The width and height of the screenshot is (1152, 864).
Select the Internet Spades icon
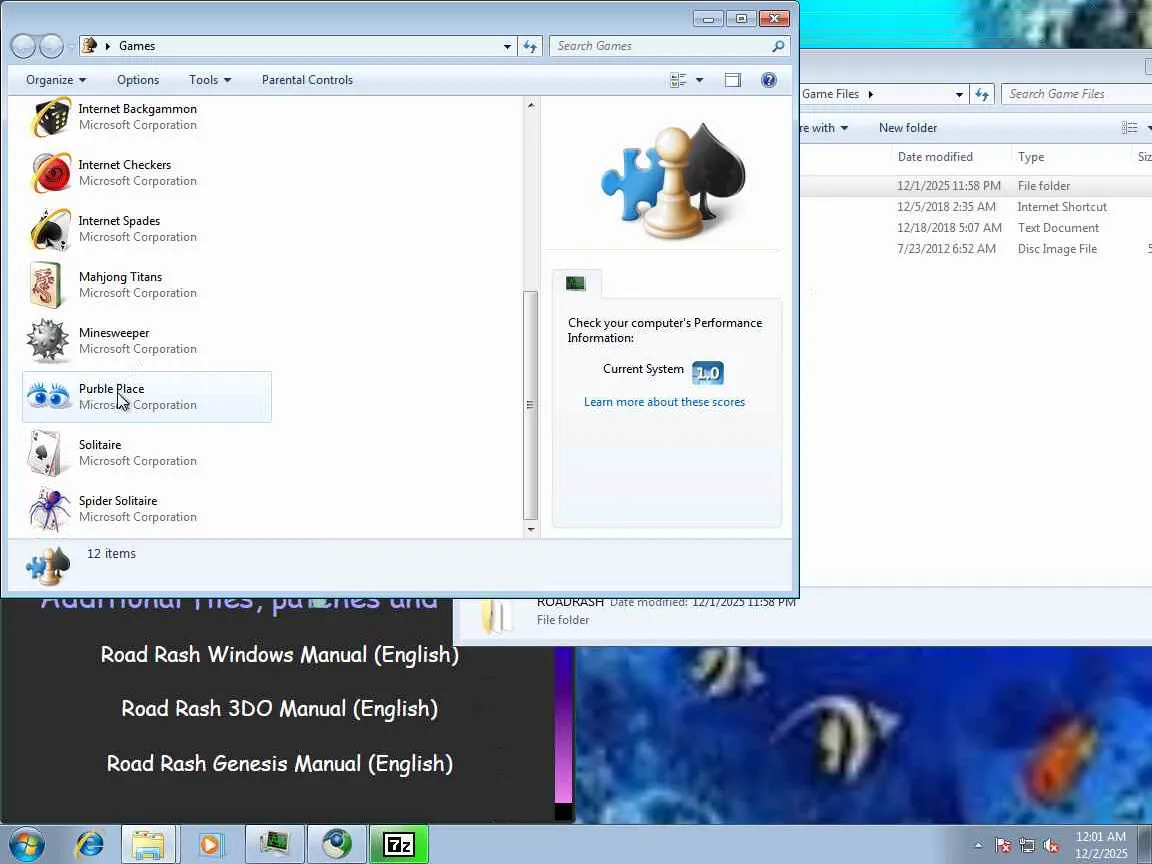pyautogui.click(x=49, y=228)
